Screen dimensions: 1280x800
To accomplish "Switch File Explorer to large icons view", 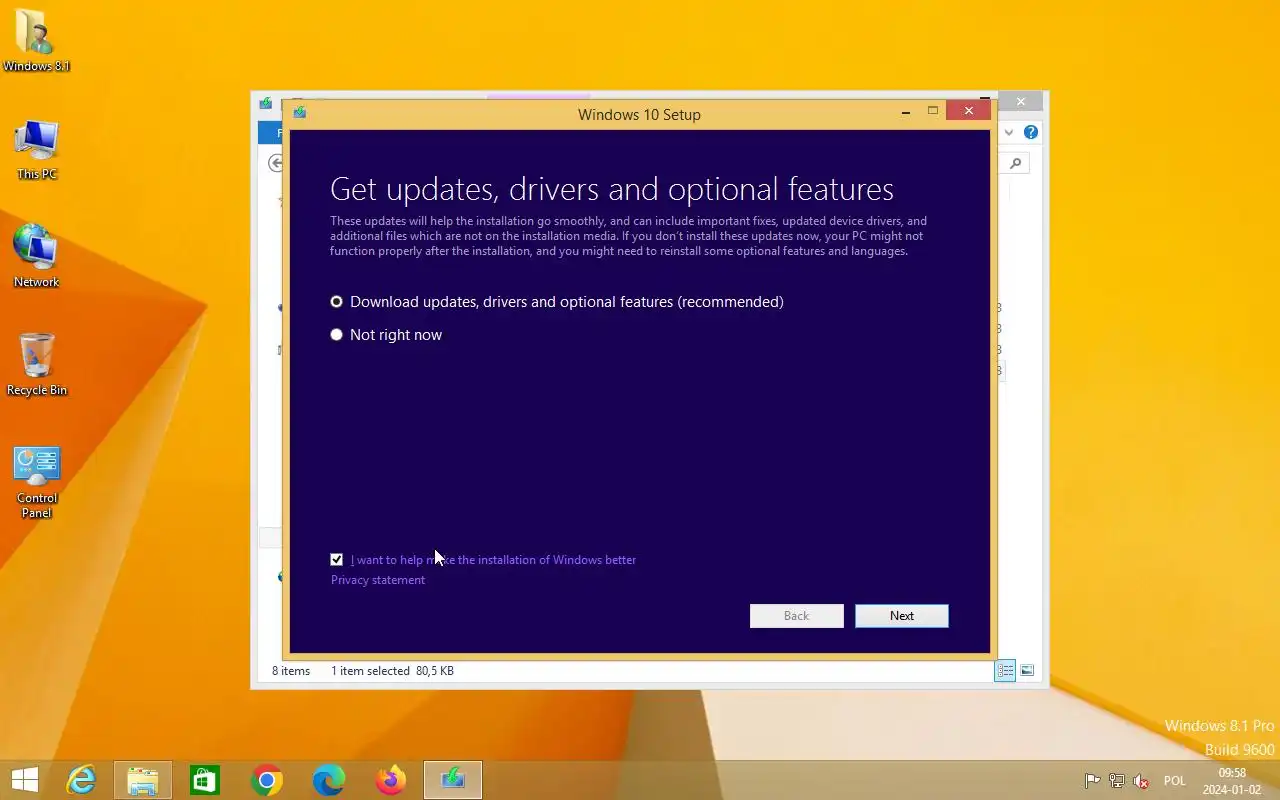I will pyautogui.click(x=1027, y=671).
